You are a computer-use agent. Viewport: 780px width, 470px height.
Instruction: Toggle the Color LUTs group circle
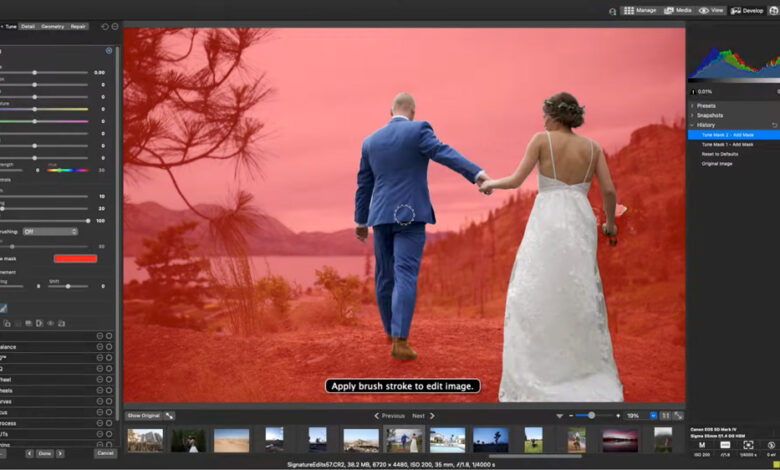click(109, 434)
